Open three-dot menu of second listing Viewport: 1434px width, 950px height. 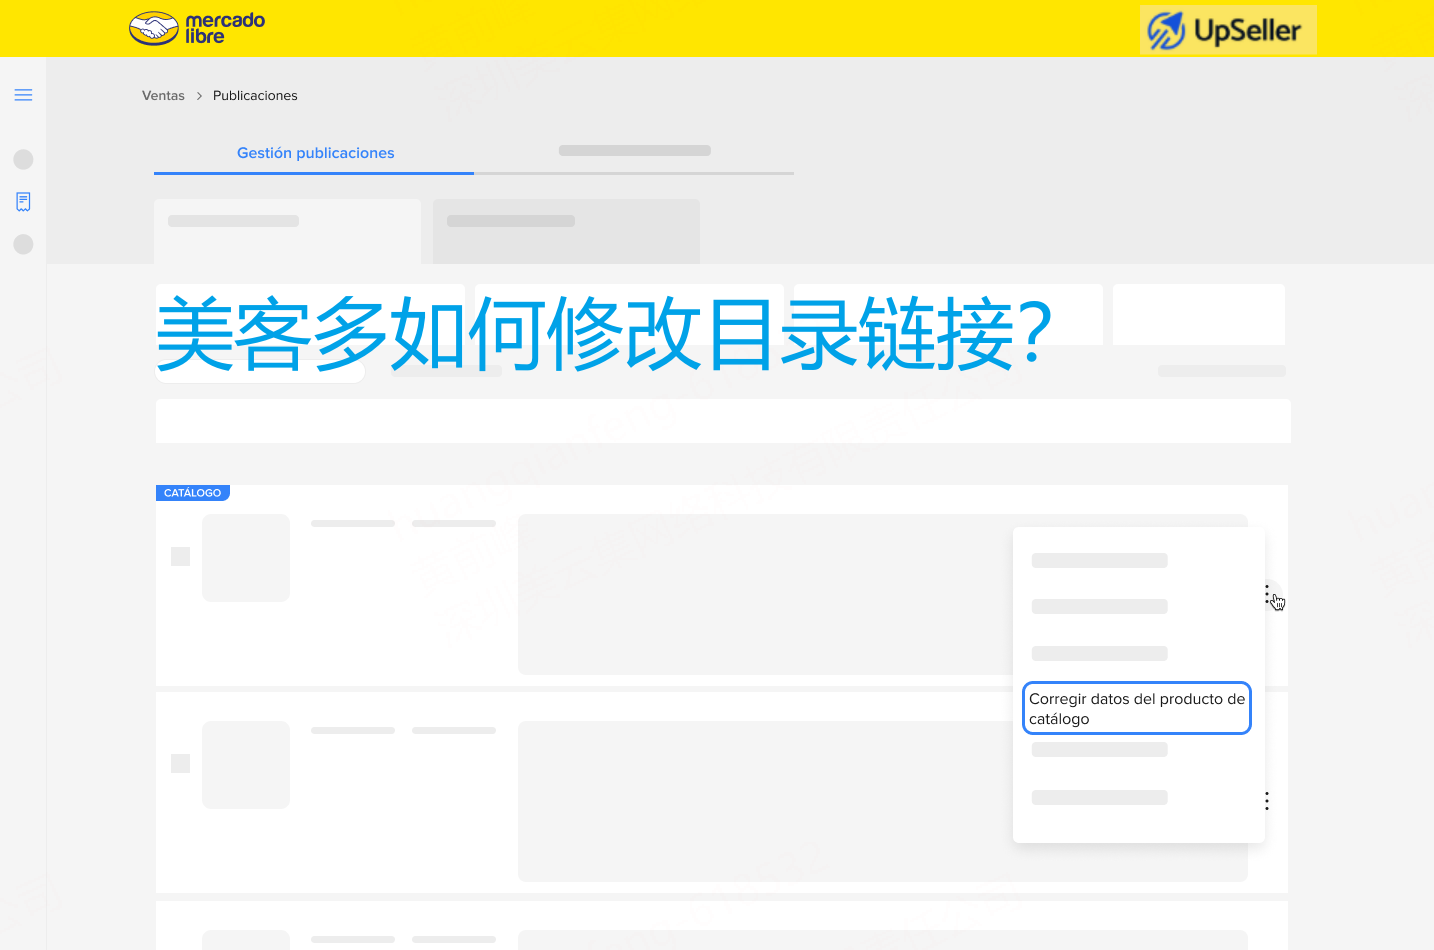tap(1267, 801)
